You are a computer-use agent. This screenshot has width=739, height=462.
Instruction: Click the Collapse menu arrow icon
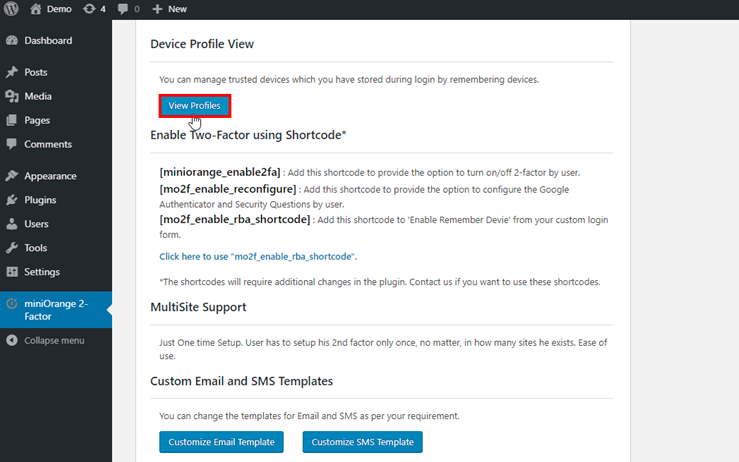(12, 340)
